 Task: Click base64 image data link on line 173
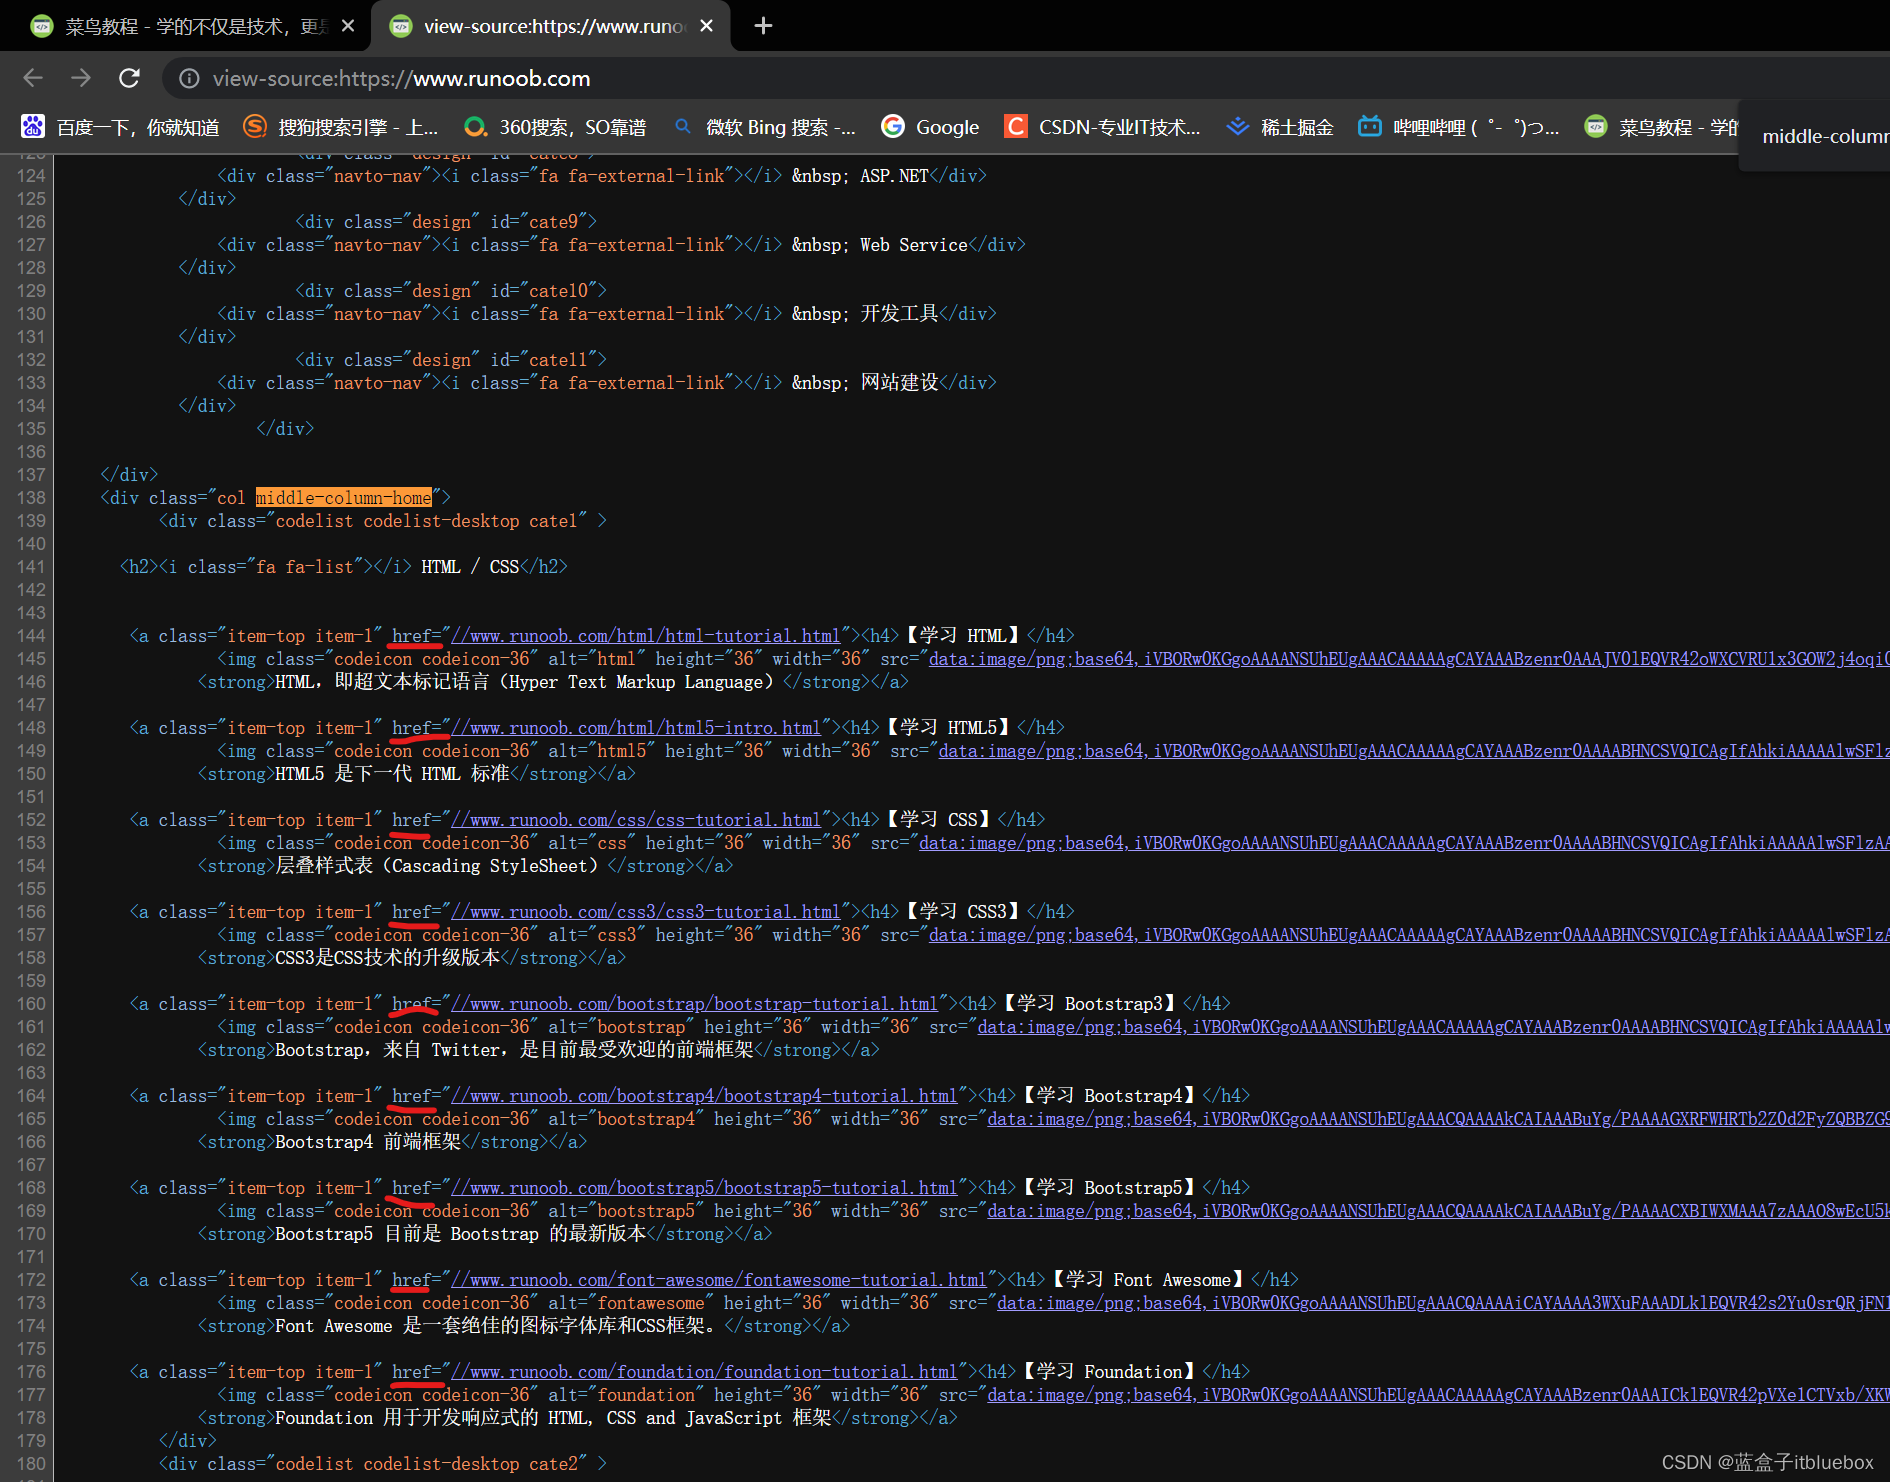1443,1303
